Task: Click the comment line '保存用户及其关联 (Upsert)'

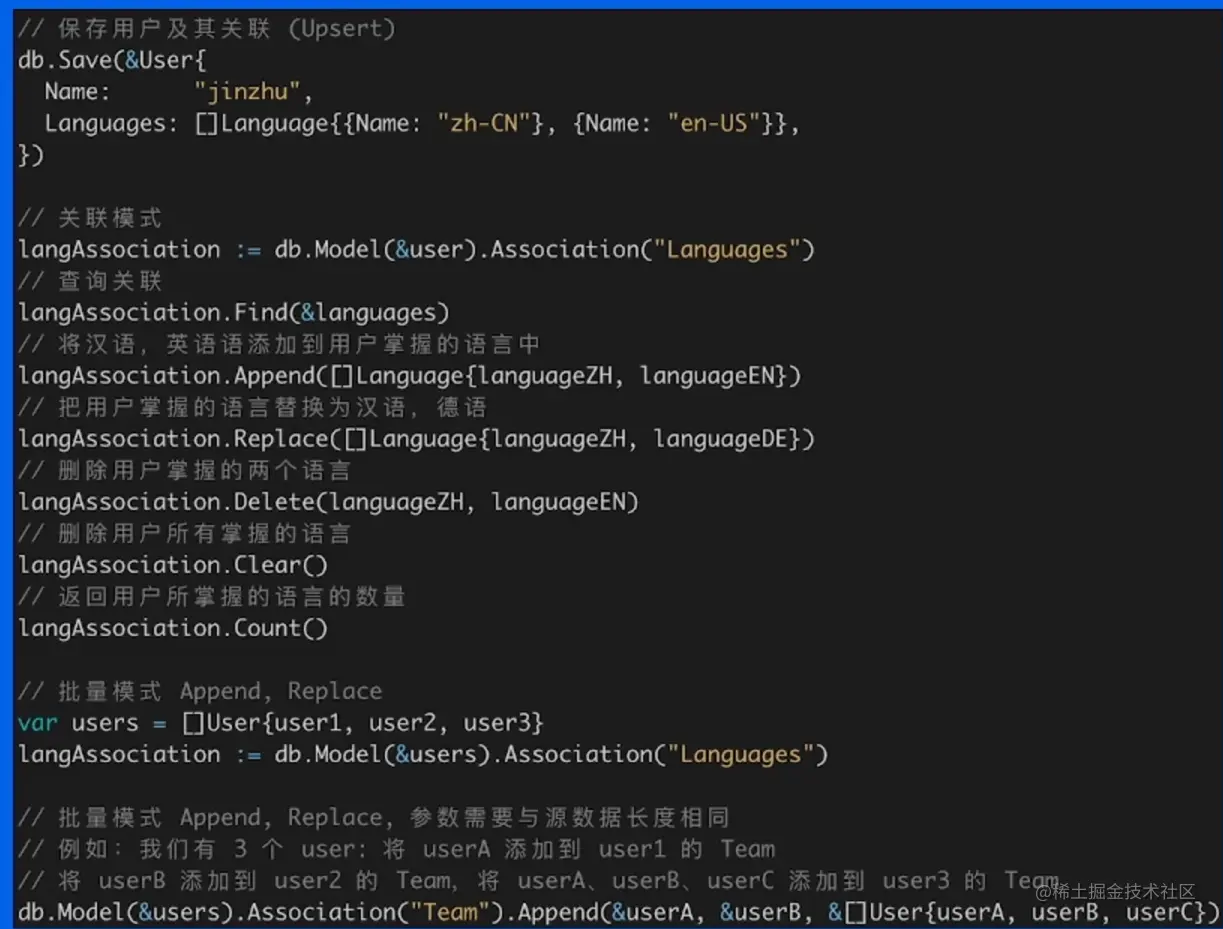Action: [x=207, y=29]
